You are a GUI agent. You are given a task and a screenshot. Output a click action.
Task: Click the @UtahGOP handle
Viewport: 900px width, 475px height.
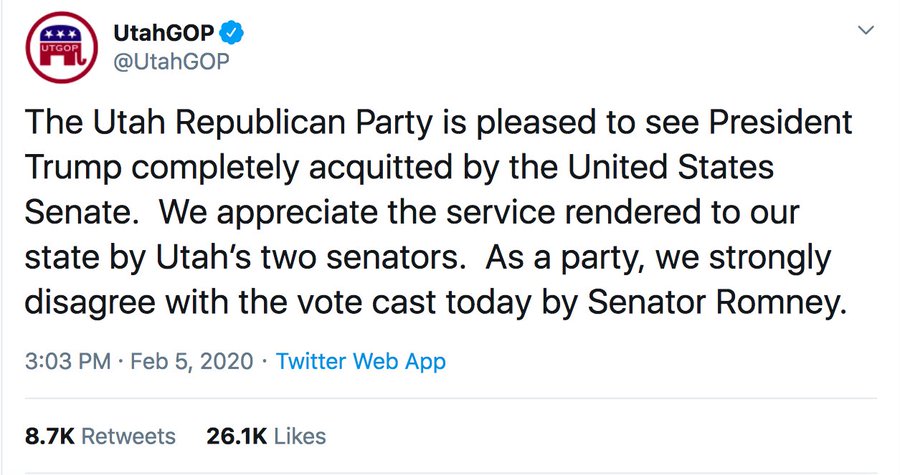click(171, 61)
